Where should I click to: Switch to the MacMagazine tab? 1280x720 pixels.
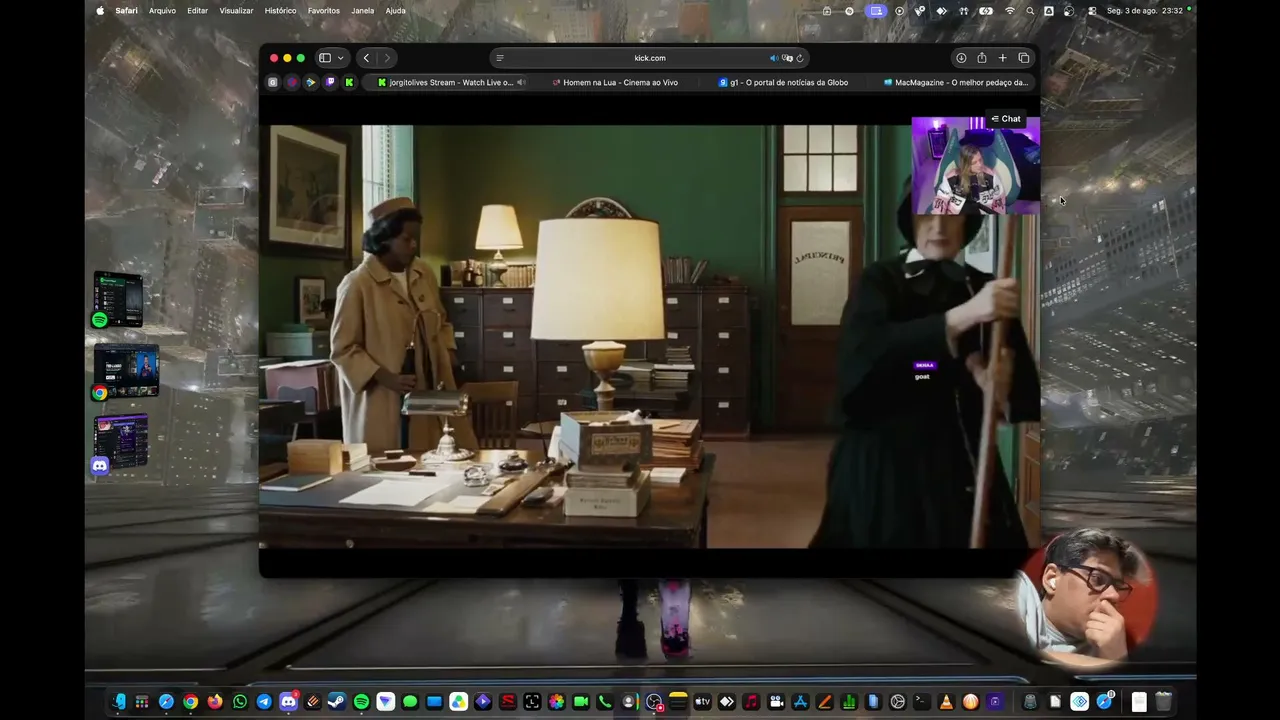tap(955, 83)
